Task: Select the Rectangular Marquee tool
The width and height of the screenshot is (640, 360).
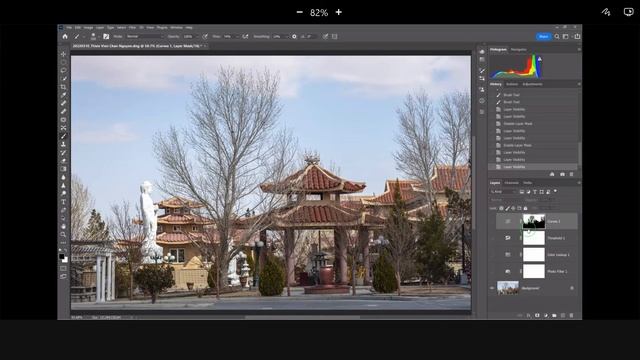Action: [63, 62]
